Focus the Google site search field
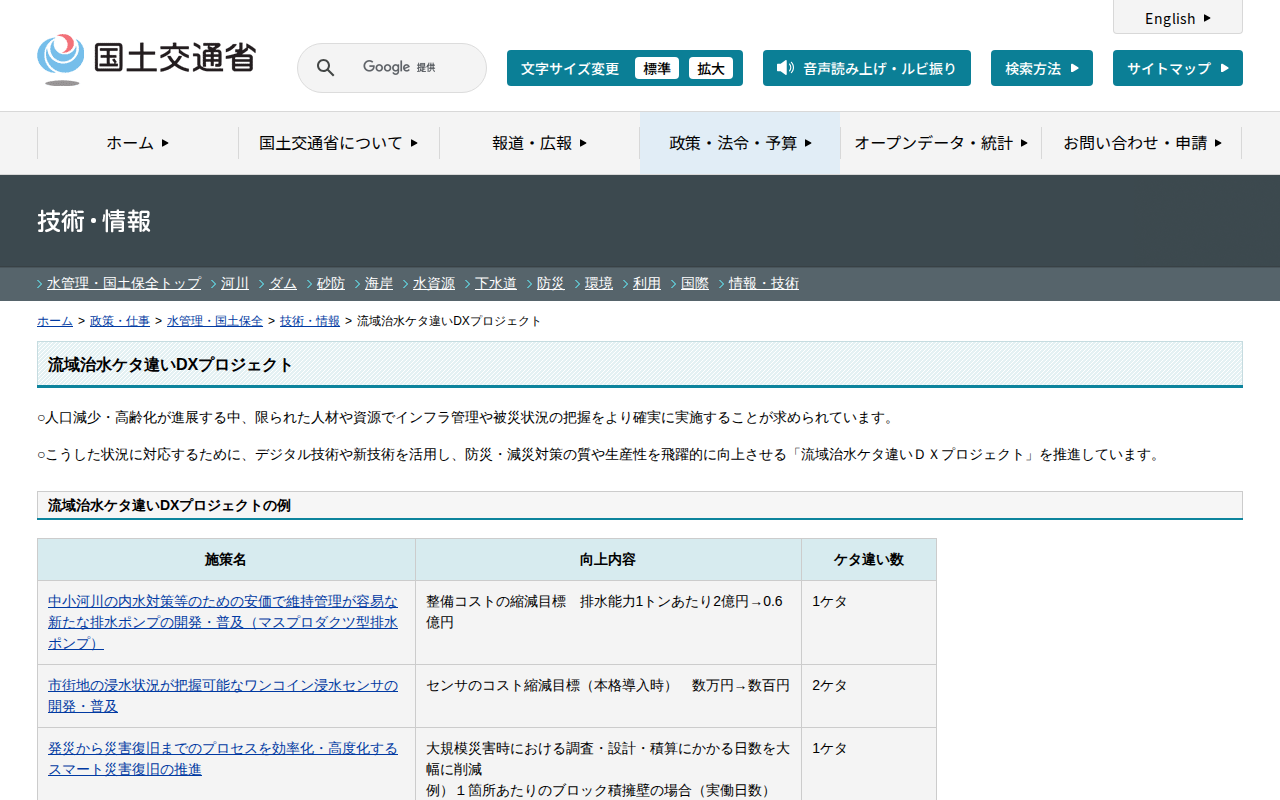This screenshot has width=1280, height=800. [x=400, y=68]
